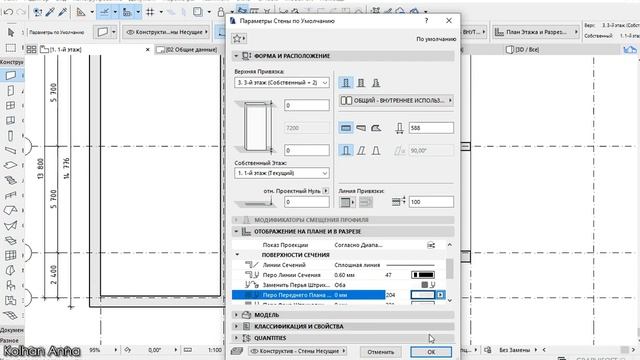Open План Этажа и Разрез button
The height and width of the screenshot is (360, 640).
(x=536, y=32)
